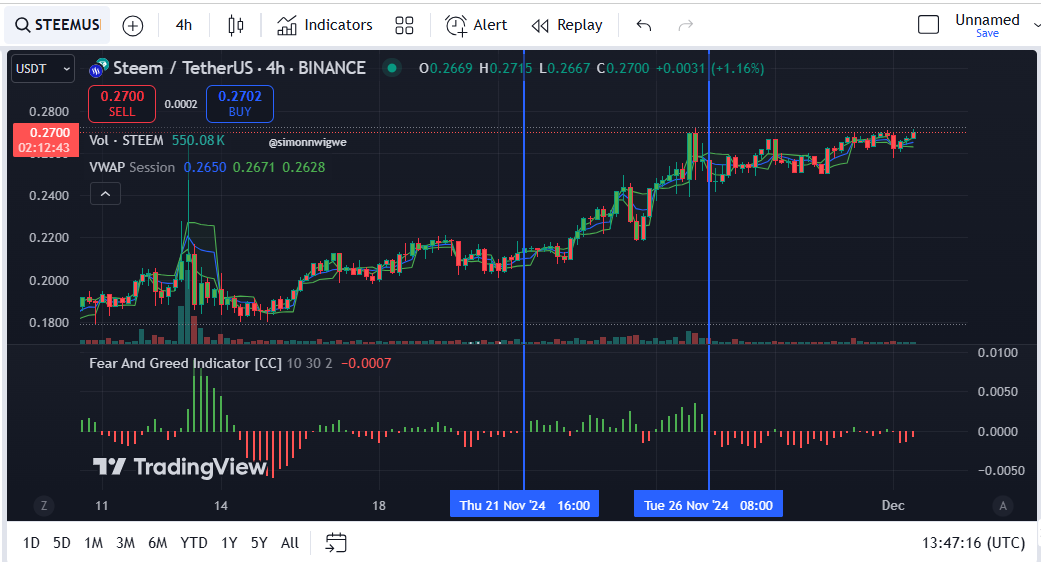Select the Vol · STEEM indicator legend
Screen dimensions: 1041x562
coord(126,141)
